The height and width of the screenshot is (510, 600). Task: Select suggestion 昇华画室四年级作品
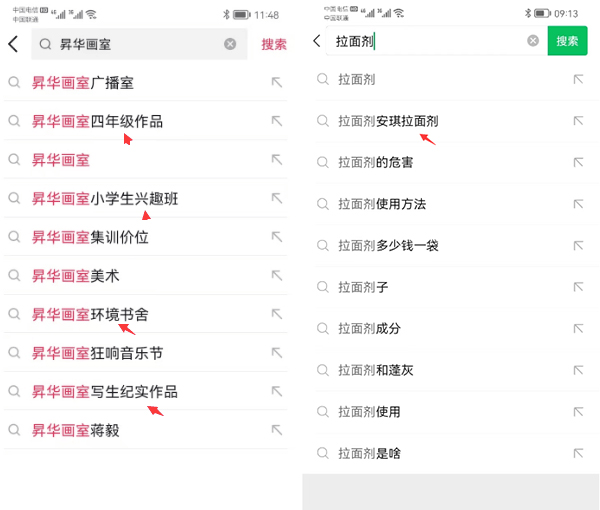97,121
